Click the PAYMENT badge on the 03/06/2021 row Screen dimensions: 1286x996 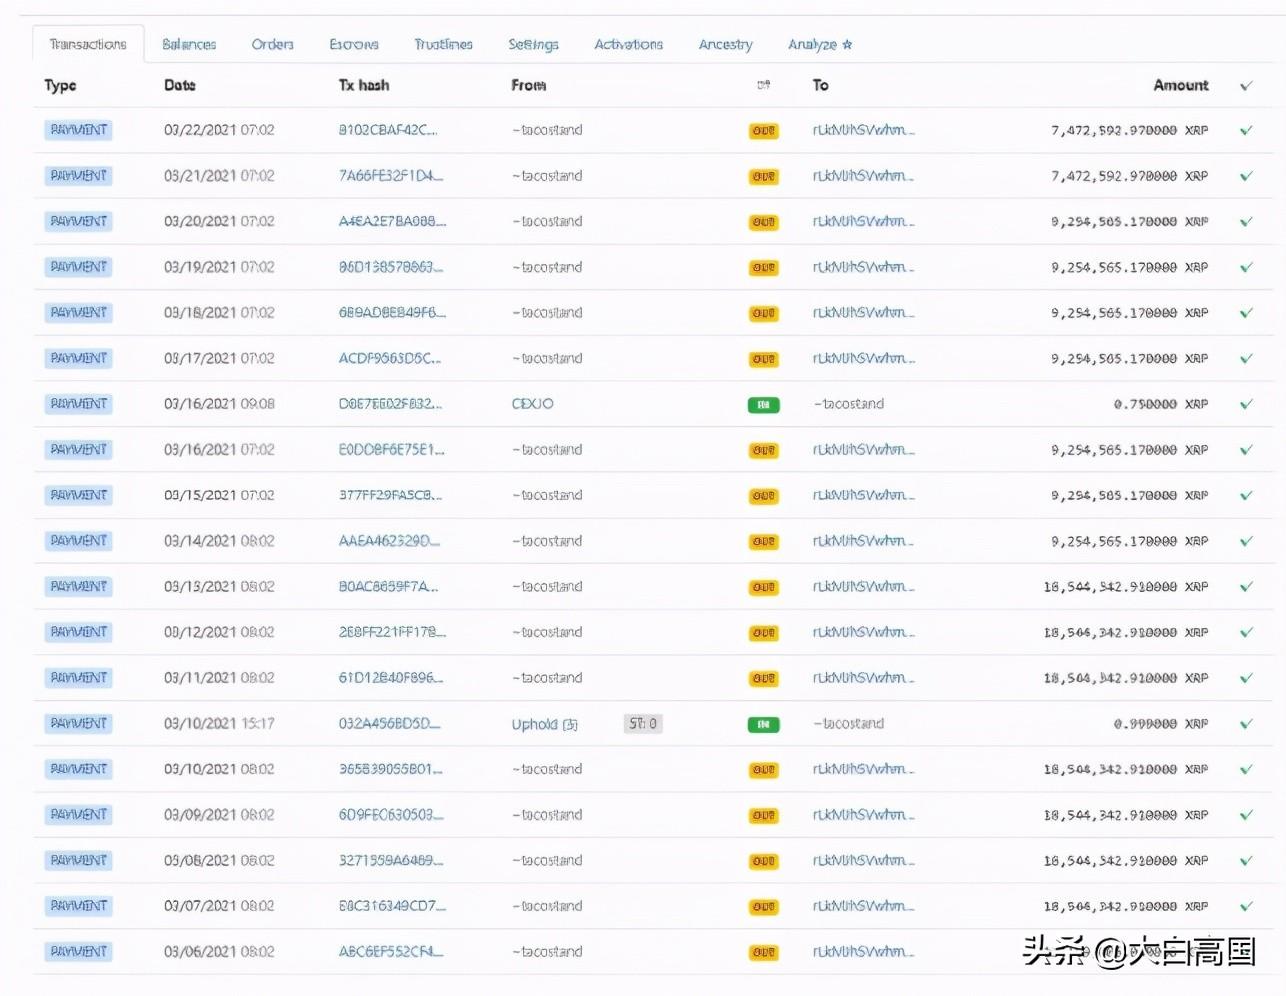coord(78,951)
